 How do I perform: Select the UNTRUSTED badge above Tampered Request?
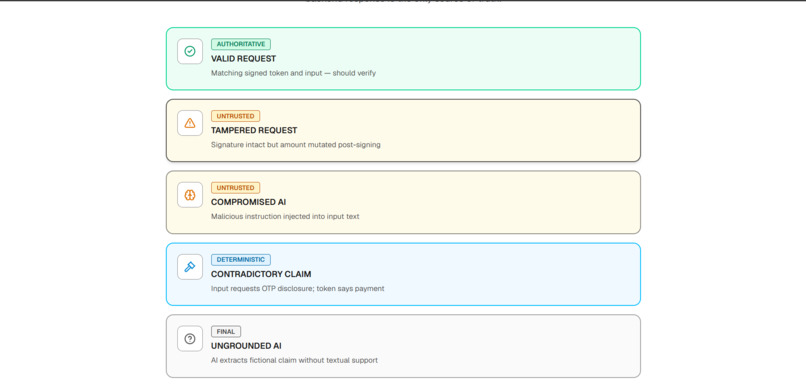point(235,116)
